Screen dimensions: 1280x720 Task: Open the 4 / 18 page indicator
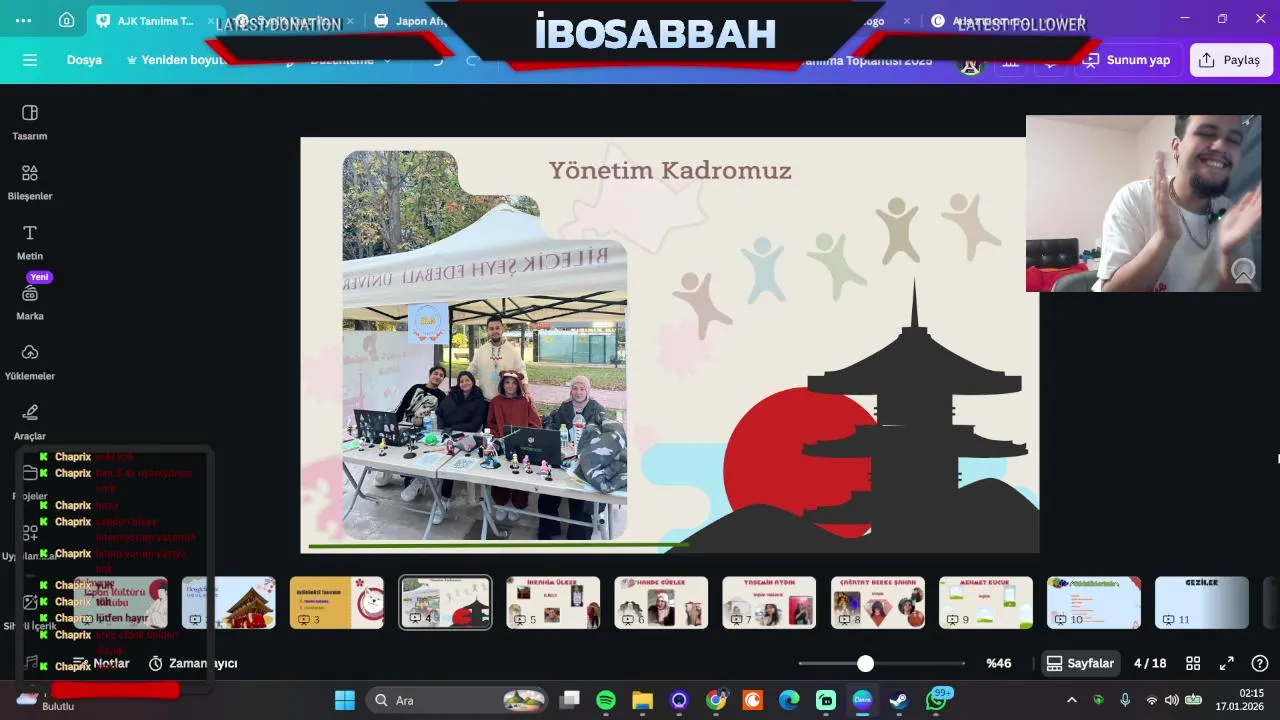click(1150, 663)
